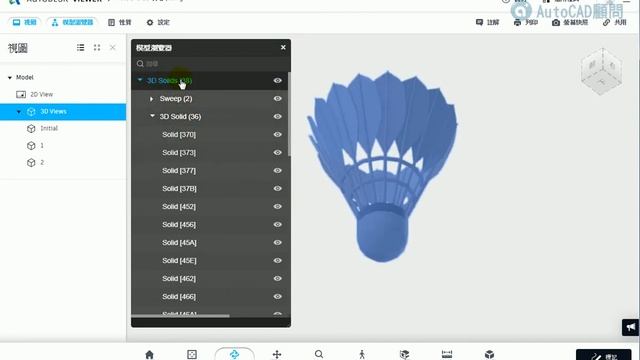Open the Section analysis tool

point(404,354)
